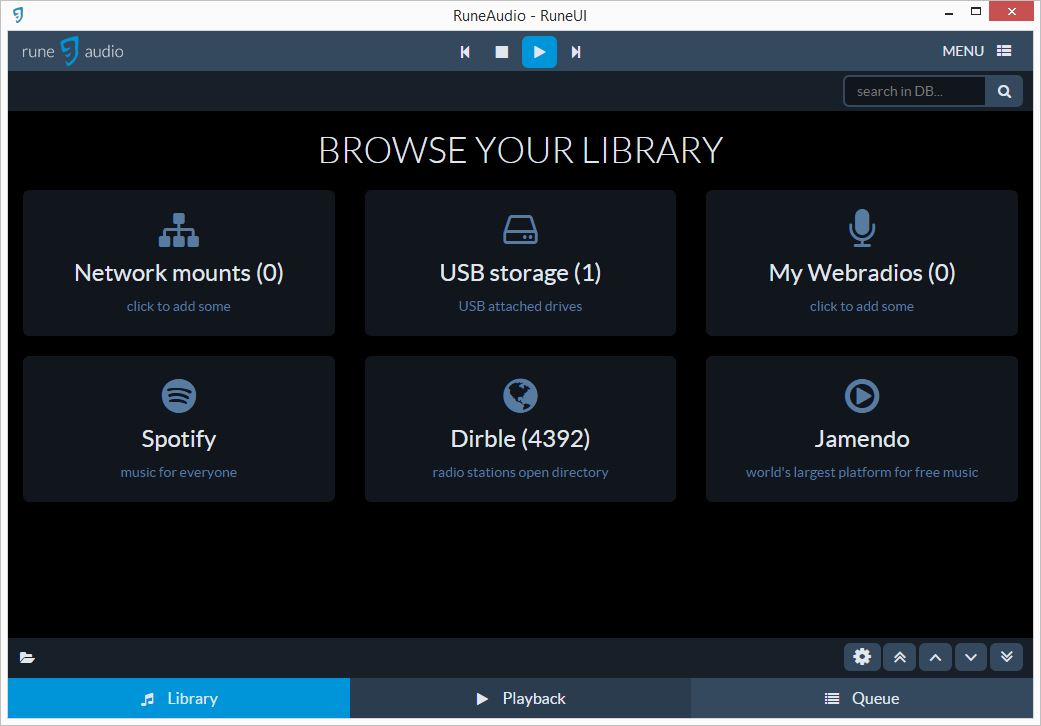Viewport: 1041px width, 726px height.
Task: Click 'radio stations open directory' subtitle
Action: (x=520, y=472)
